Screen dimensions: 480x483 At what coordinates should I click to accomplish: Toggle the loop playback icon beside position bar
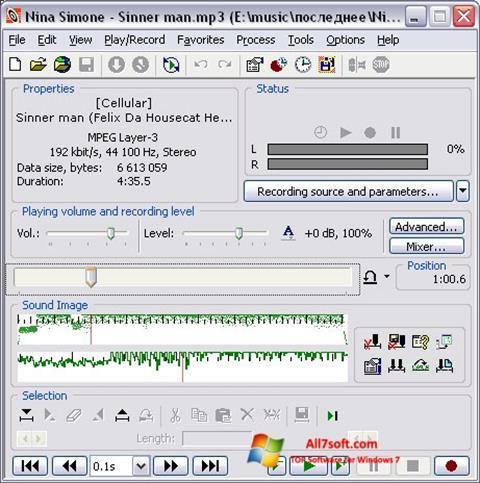pos(370,277)
